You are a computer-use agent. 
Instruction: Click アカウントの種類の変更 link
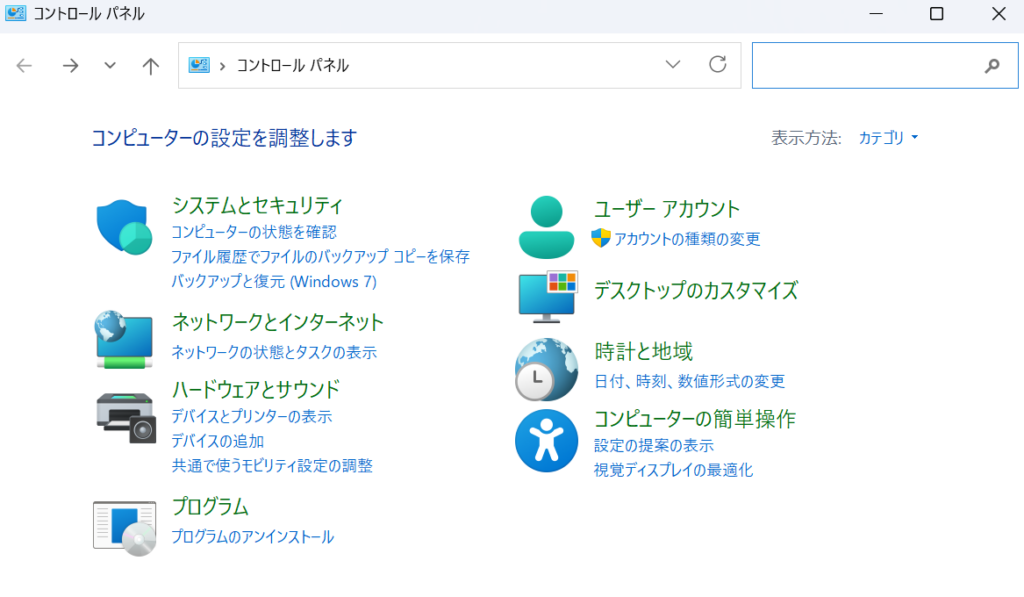point(687,239)
